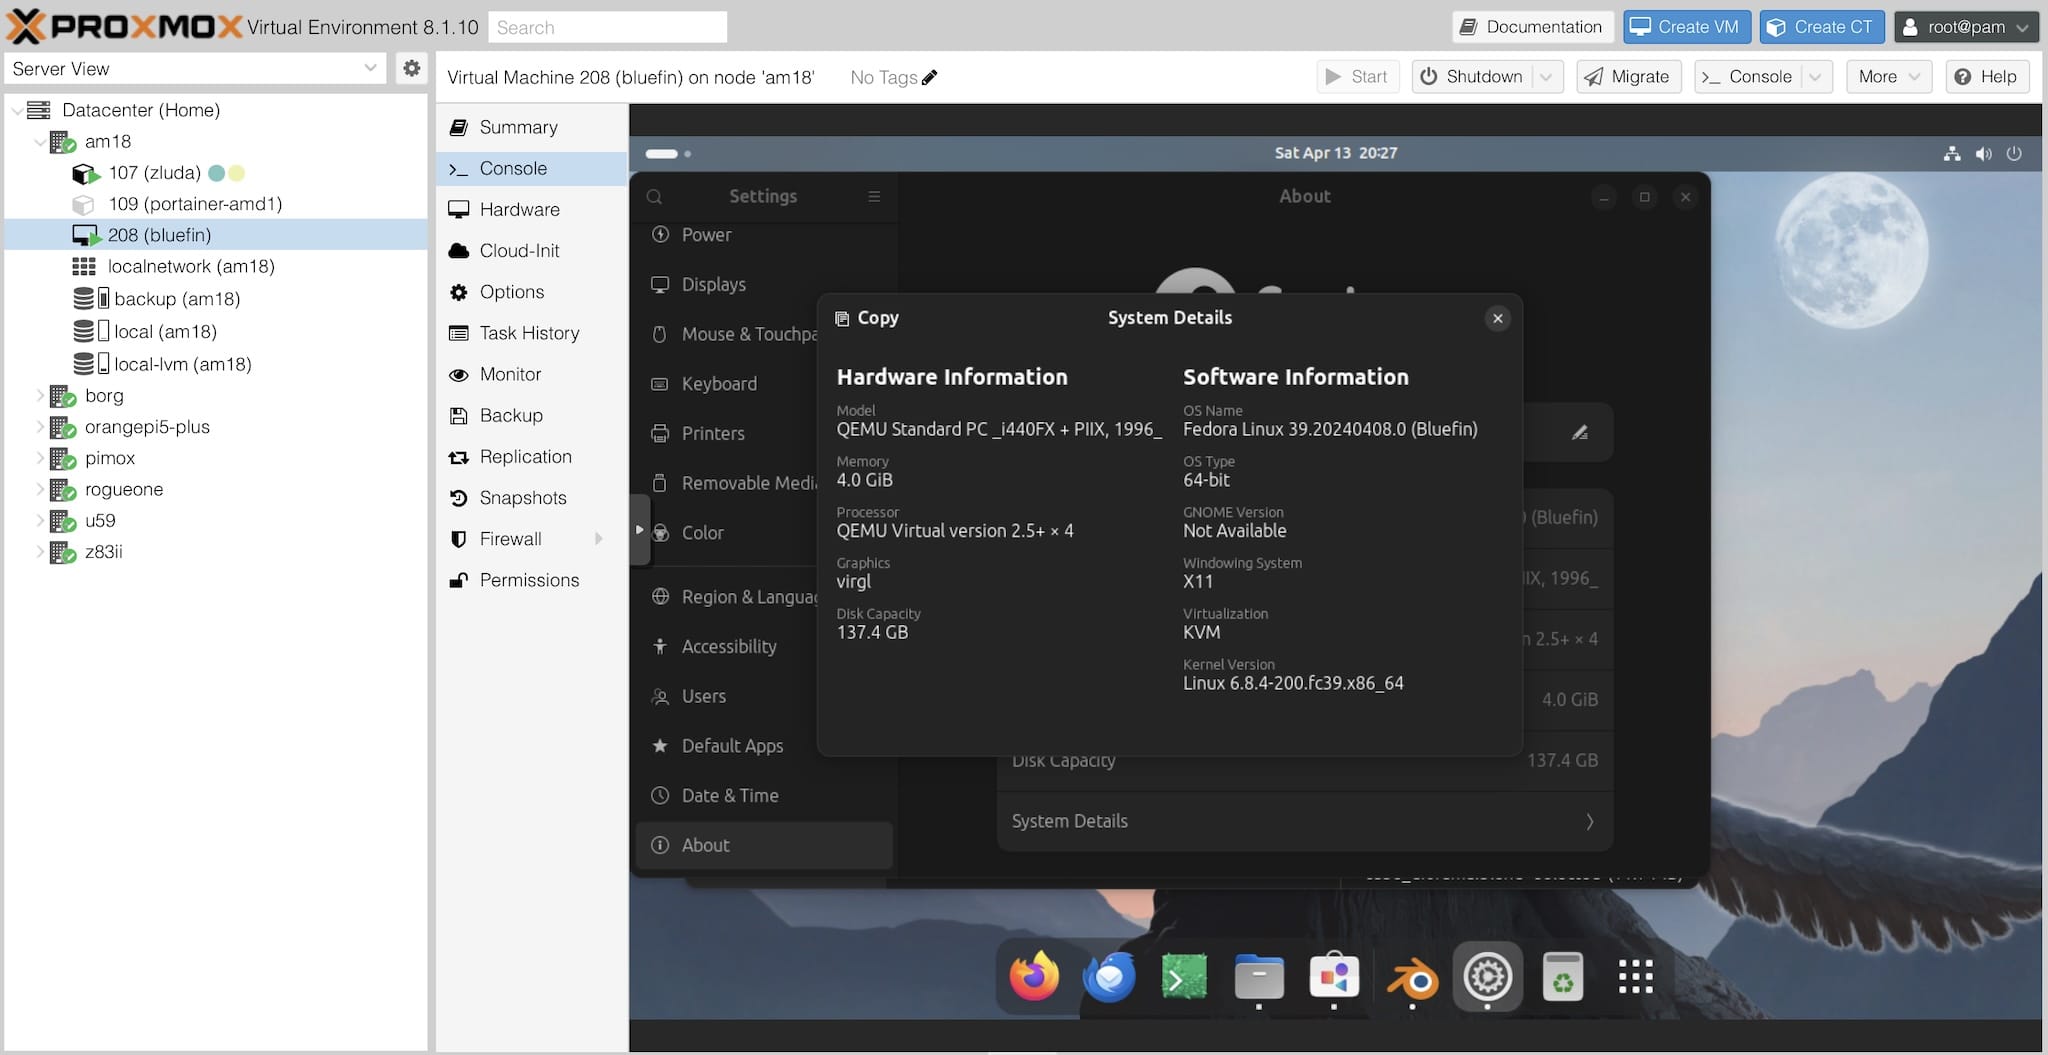
Task: Open the Files manager dock icon
Action: point(1259,977)
